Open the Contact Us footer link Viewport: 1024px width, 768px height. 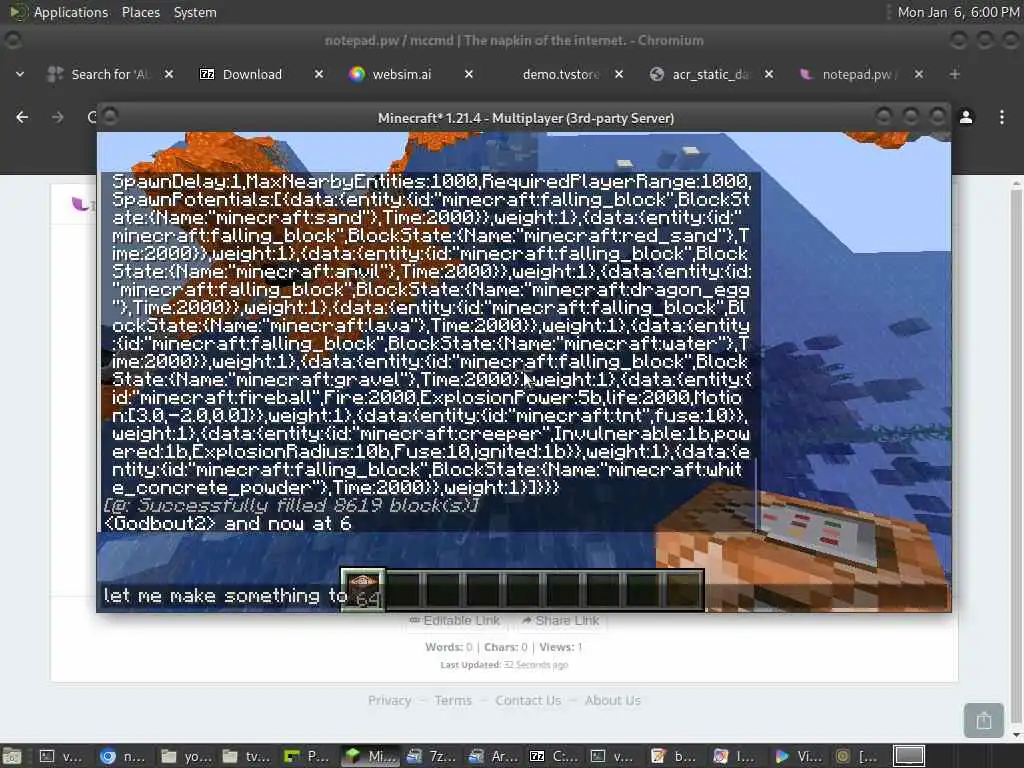point(528,700)
